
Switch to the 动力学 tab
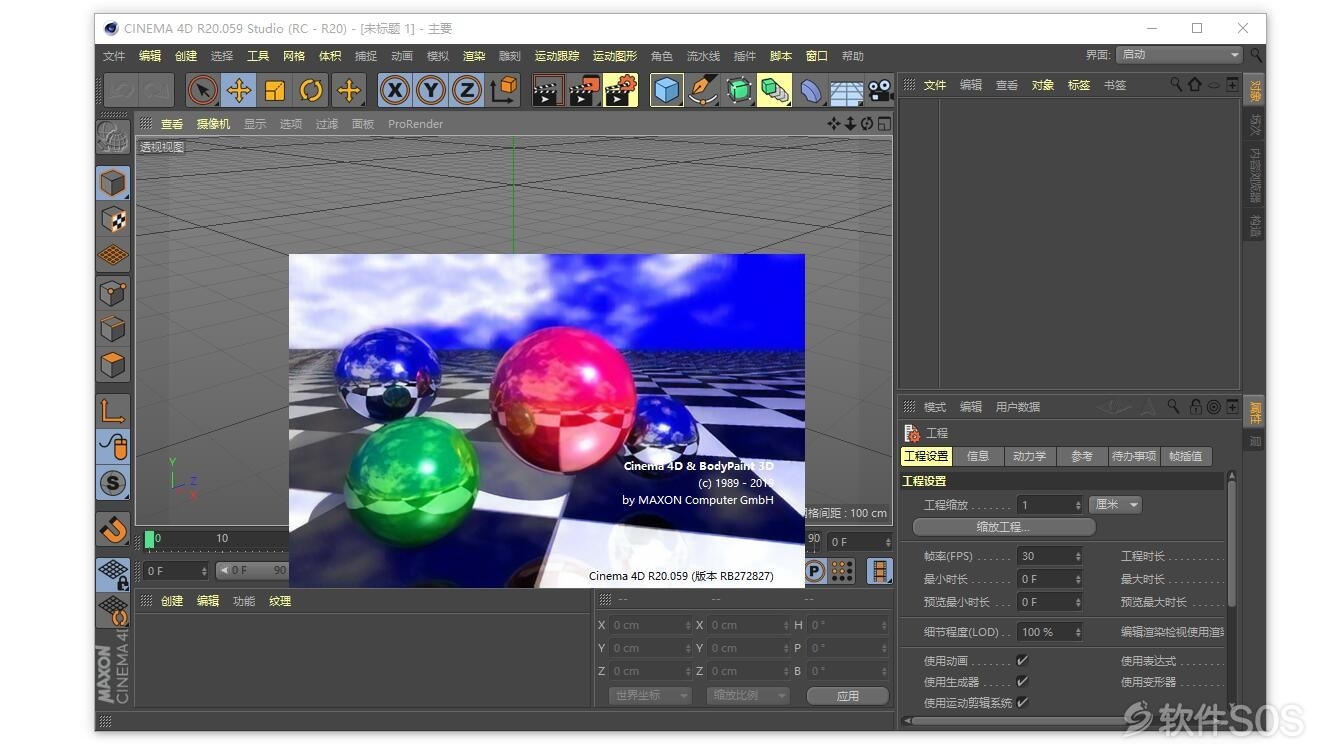[1029, 456]
